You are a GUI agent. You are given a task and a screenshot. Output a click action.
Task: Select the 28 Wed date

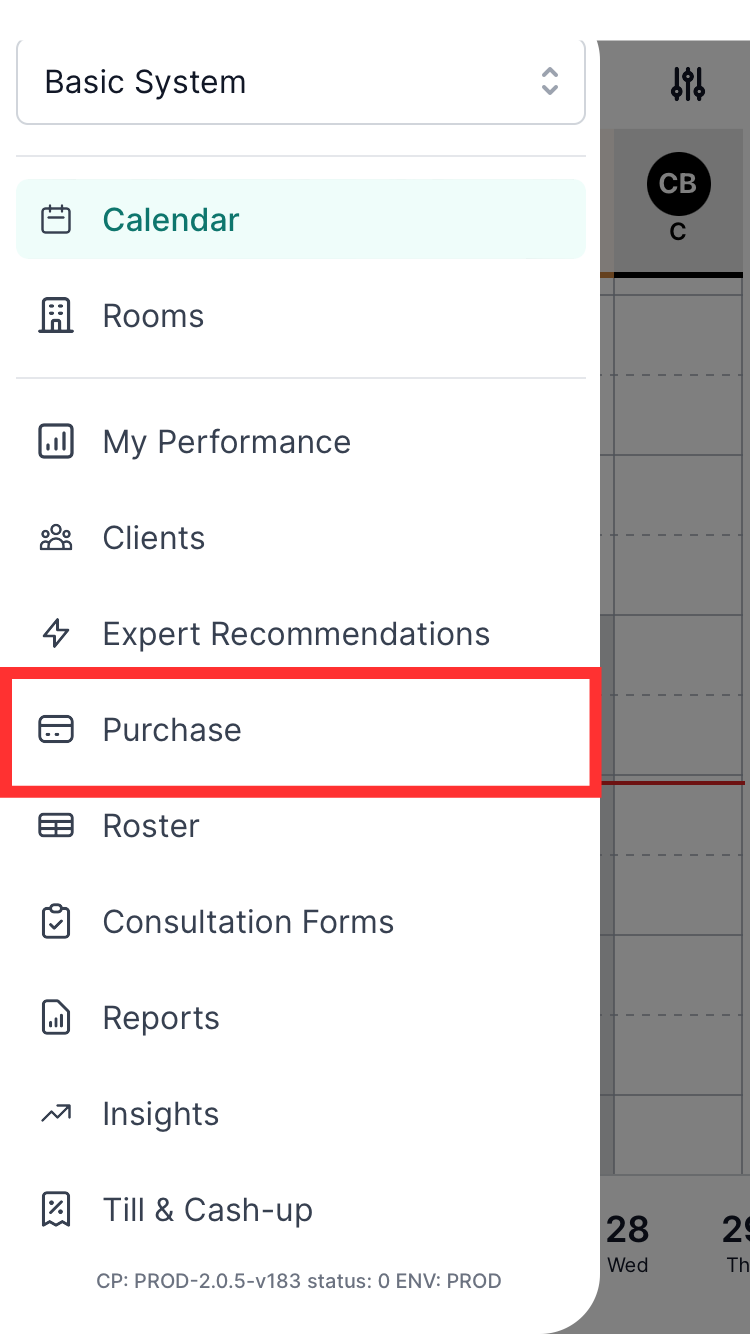click(x=627, y=1241)
